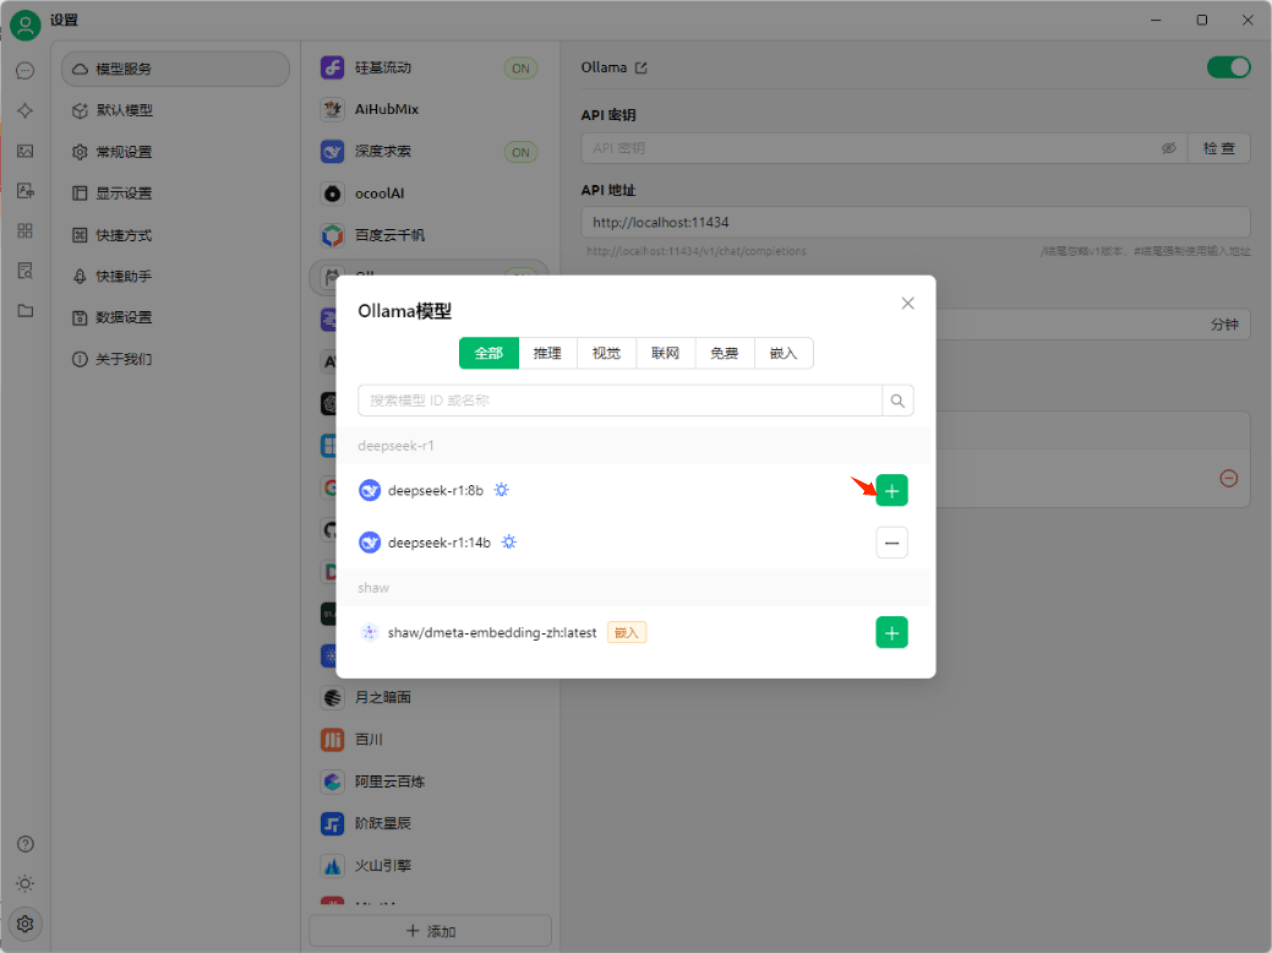Click the 嵌入 tag on shaw model

coord(627,633)
